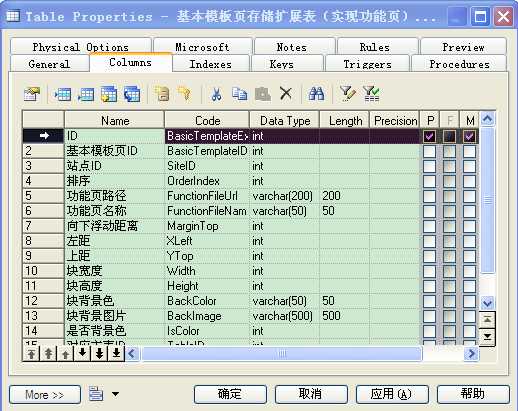Cancel with the 取消 button
This screenshot has height=411, width=518.
311,395
